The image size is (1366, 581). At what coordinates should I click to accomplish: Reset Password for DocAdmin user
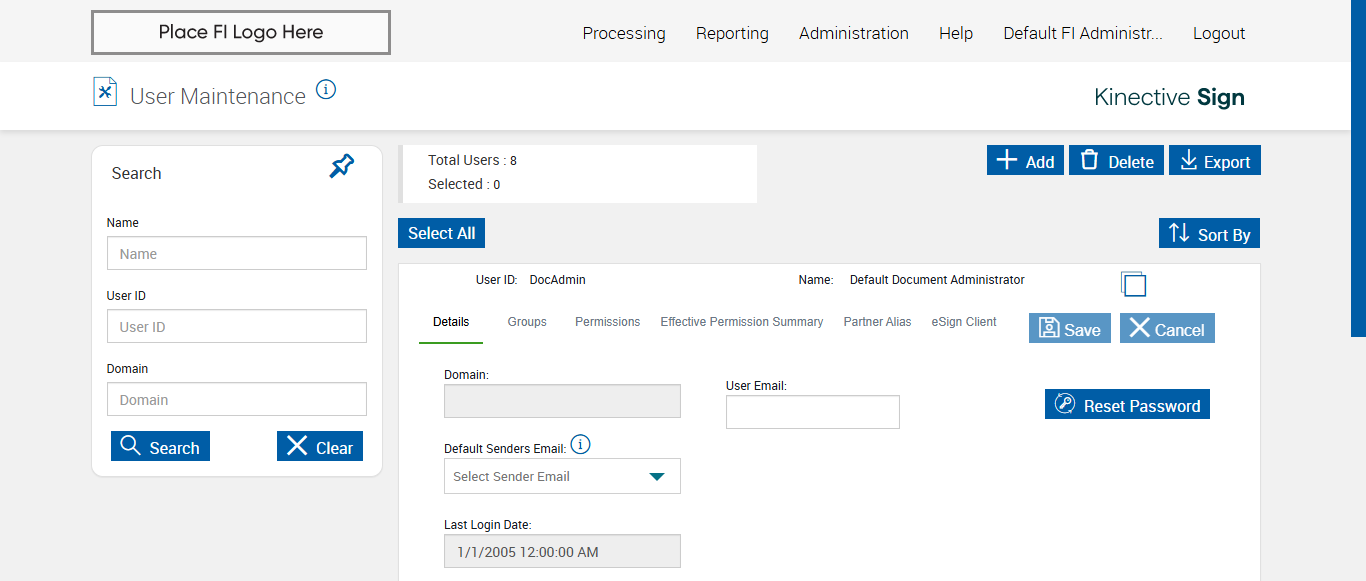(1127, 405)
